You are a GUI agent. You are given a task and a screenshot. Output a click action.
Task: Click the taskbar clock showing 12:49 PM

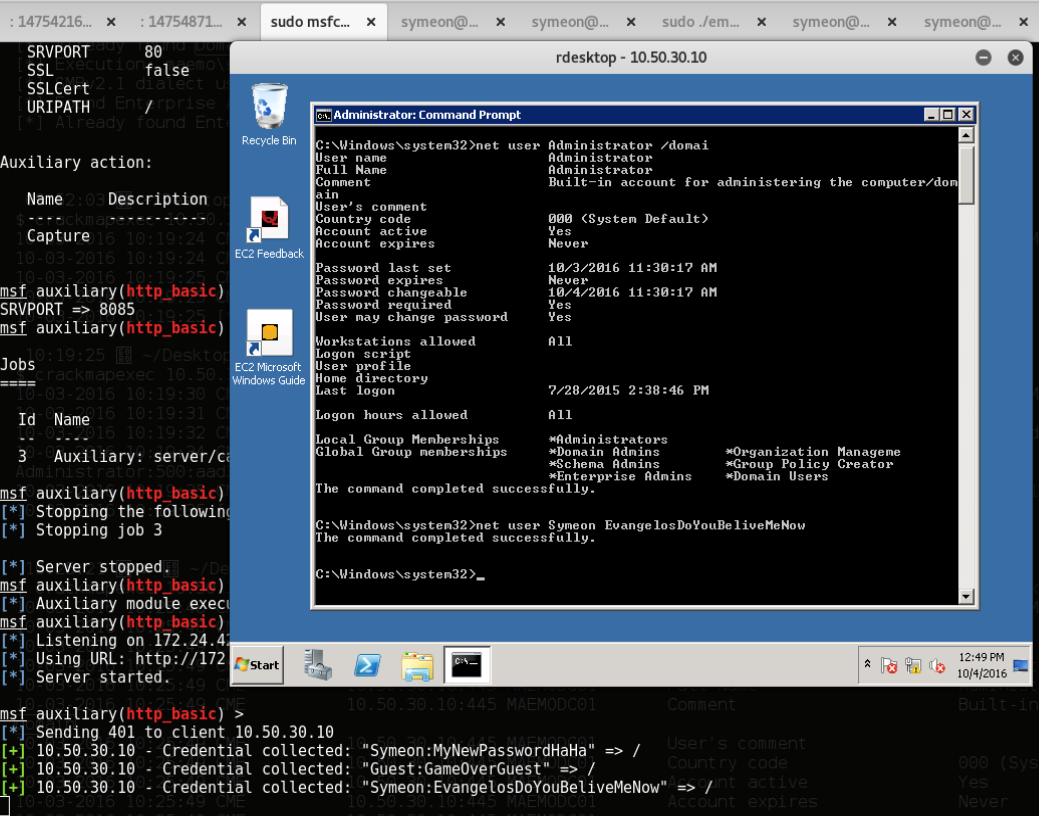click(981, 665)
